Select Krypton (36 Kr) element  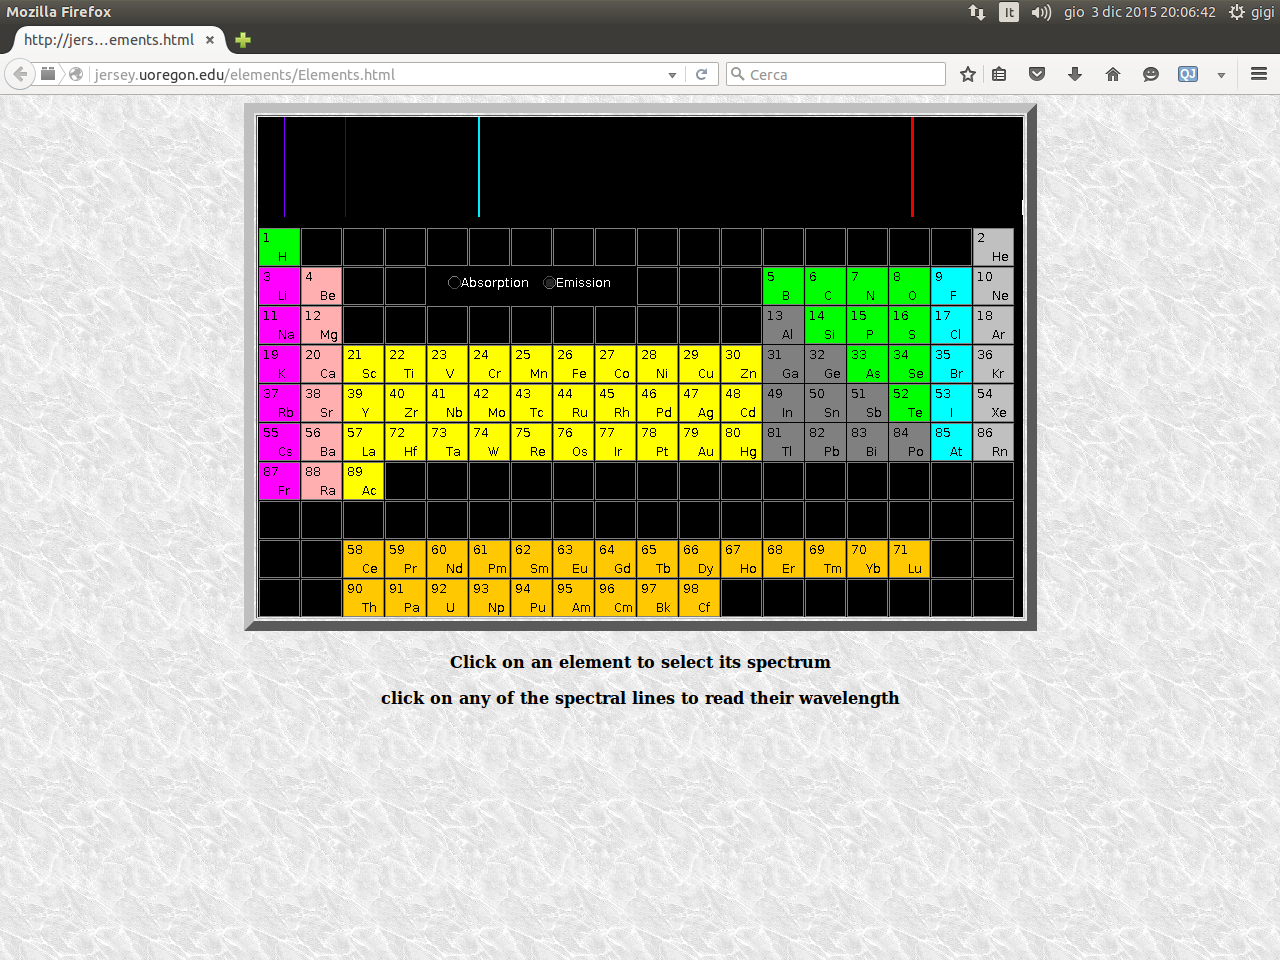pyautogui.click(x=994, y=364)
